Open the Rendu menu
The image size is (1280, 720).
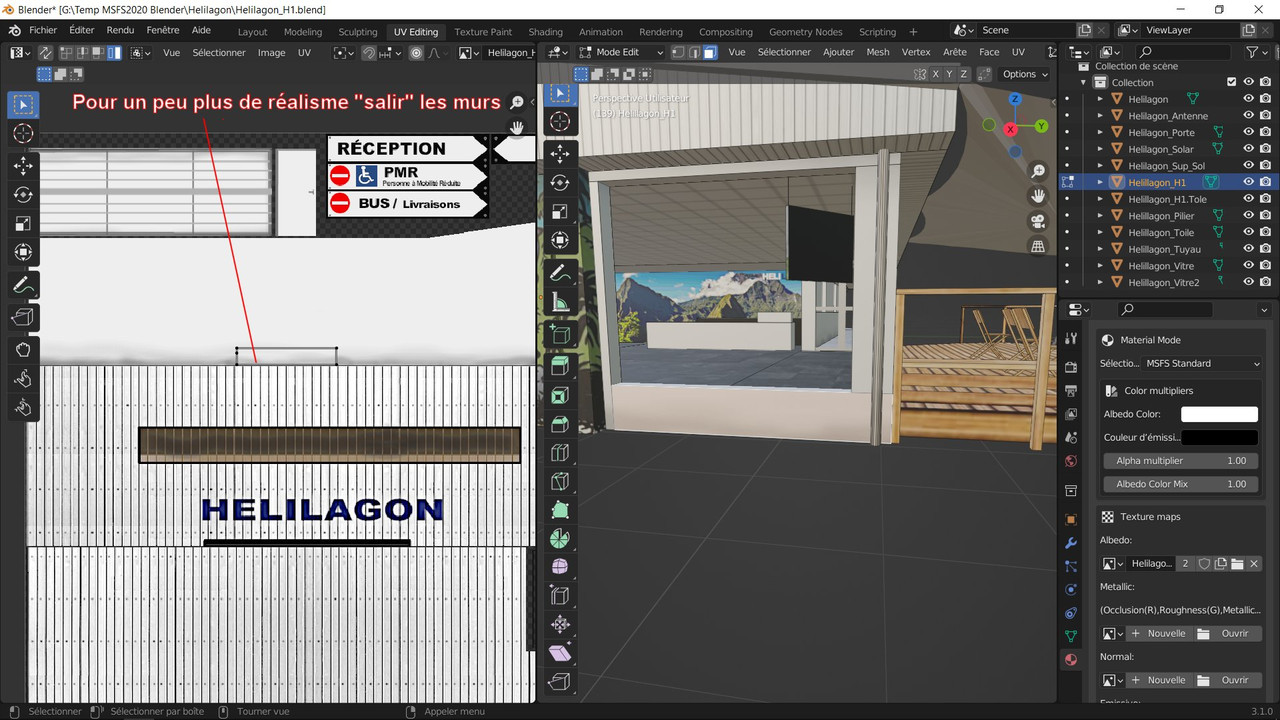[x=120, y=30]
